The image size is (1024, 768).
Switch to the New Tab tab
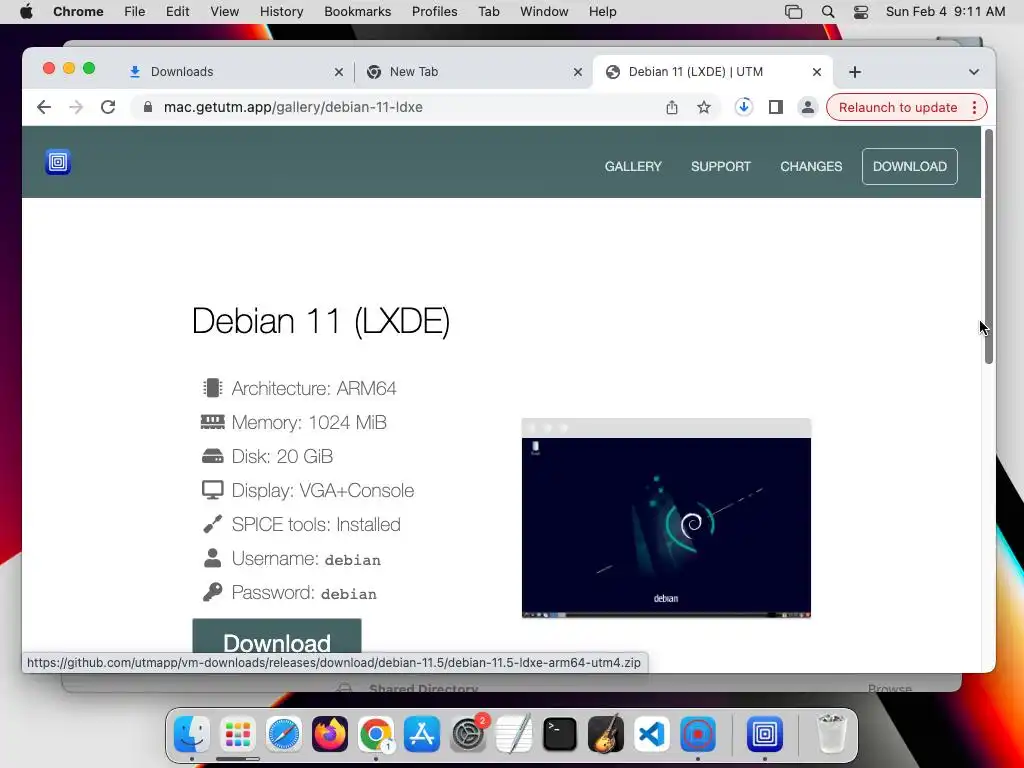[x=473, y=72]
